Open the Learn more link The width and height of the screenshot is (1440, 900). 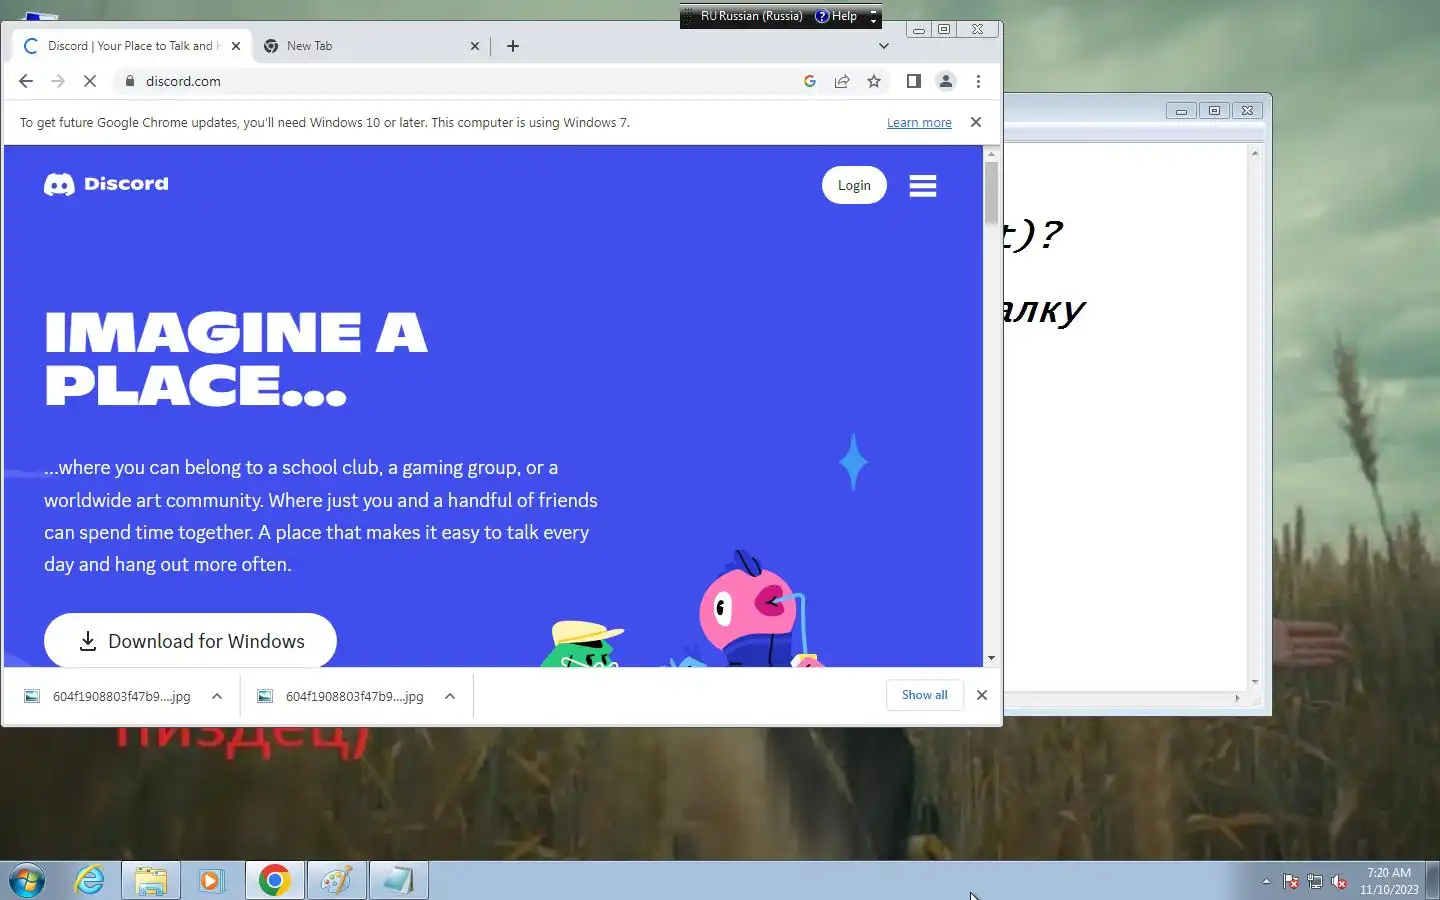click(x=919, y=123)
